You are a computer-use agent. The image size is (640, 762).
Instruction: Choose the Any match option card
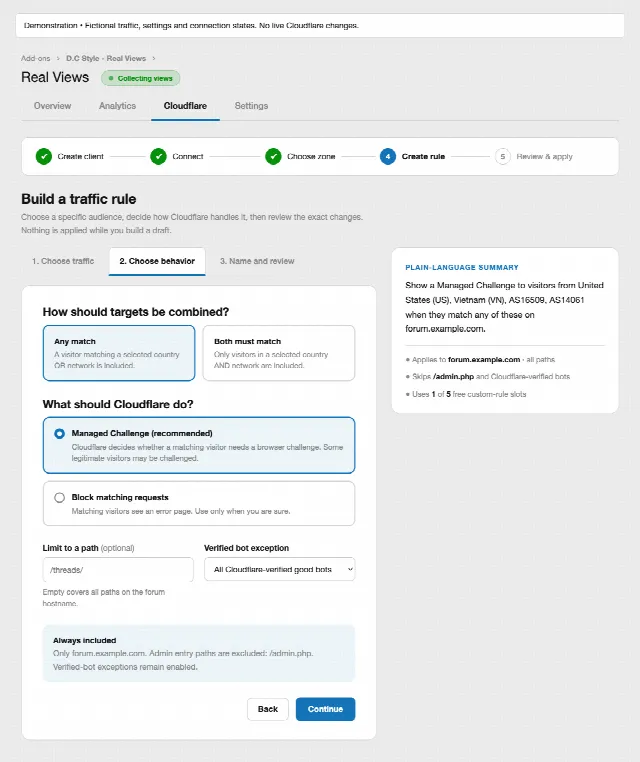click(119, 353)
